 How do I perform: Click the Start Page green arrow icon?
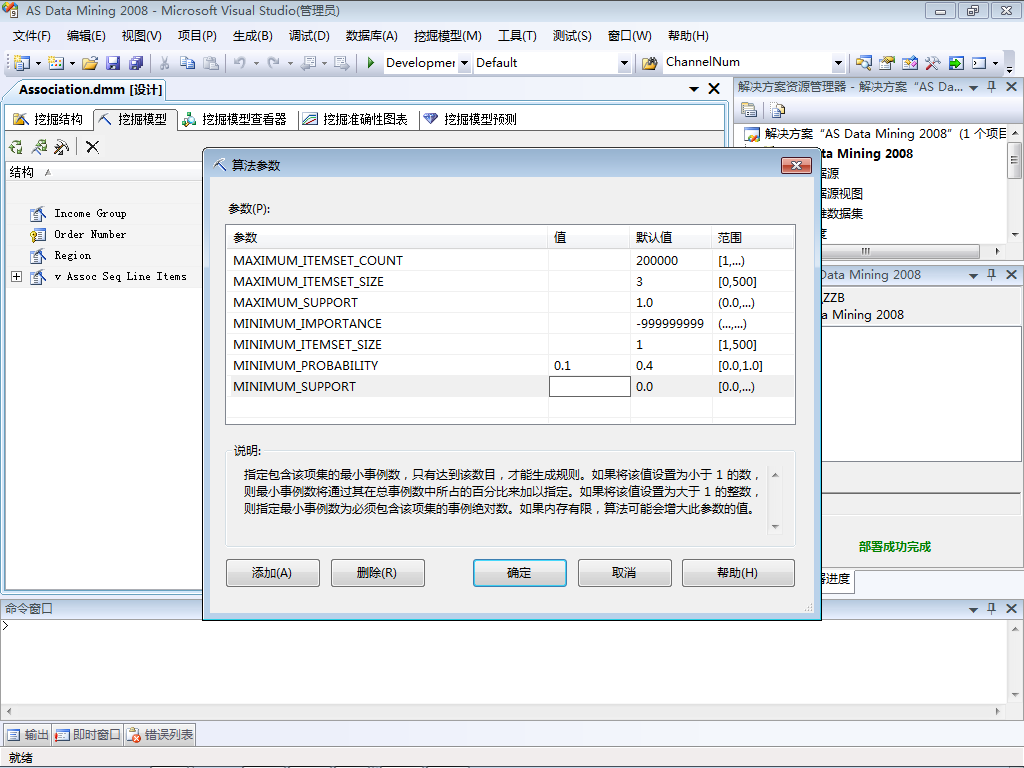[956, 63]
